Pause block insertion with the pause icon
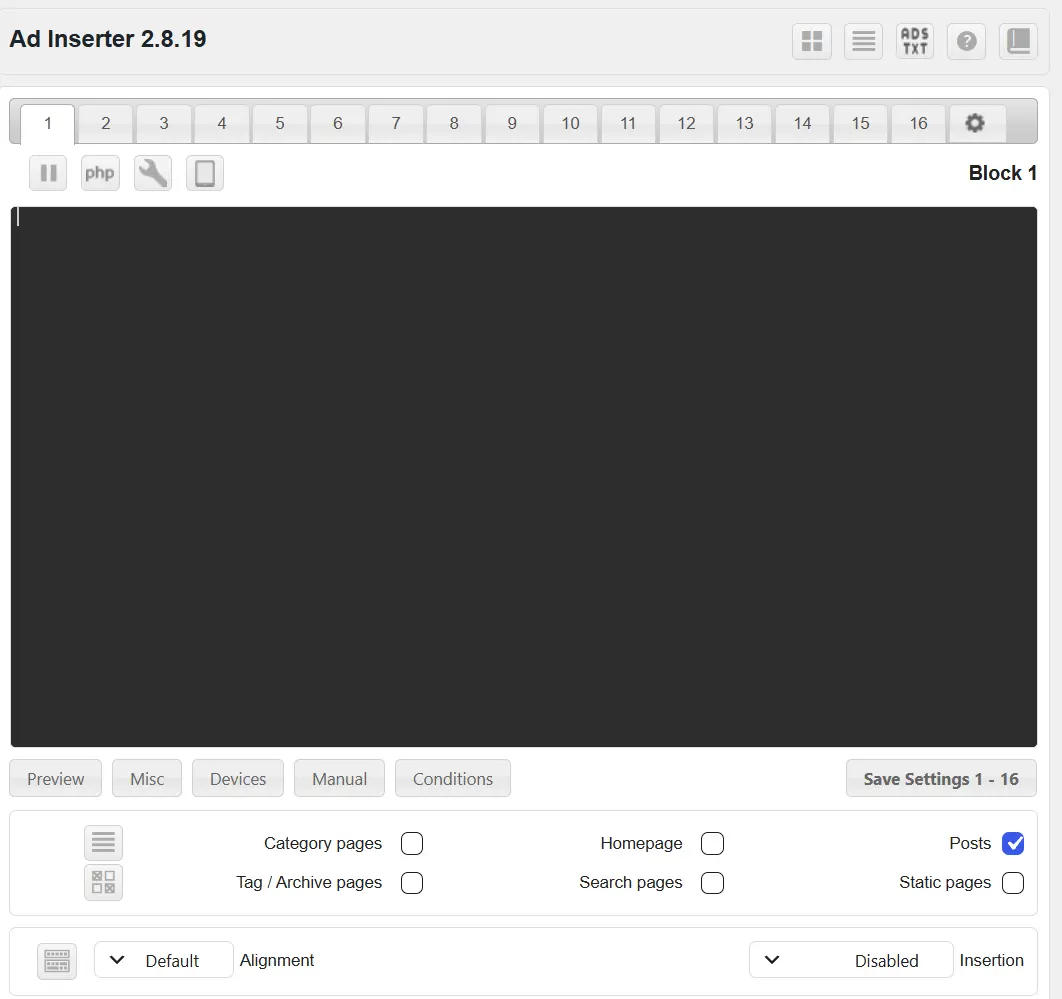 pos(48,173)
